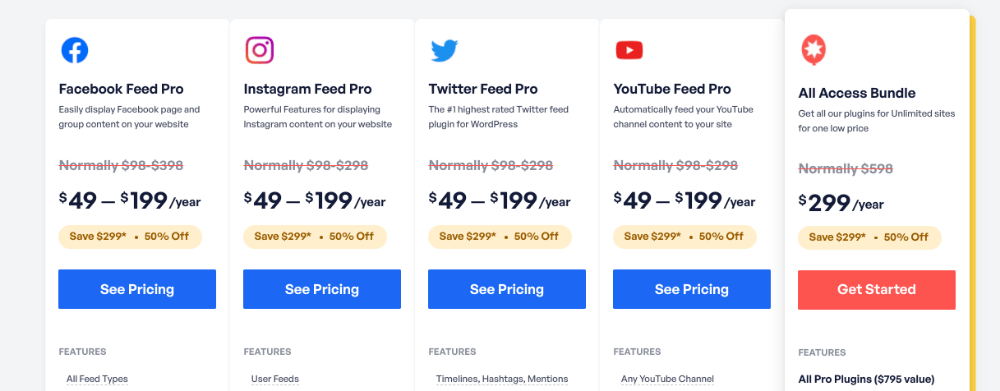Click the YouTube Feed Pro heading
Screen dimensions: 1000x391
point(672,89)
